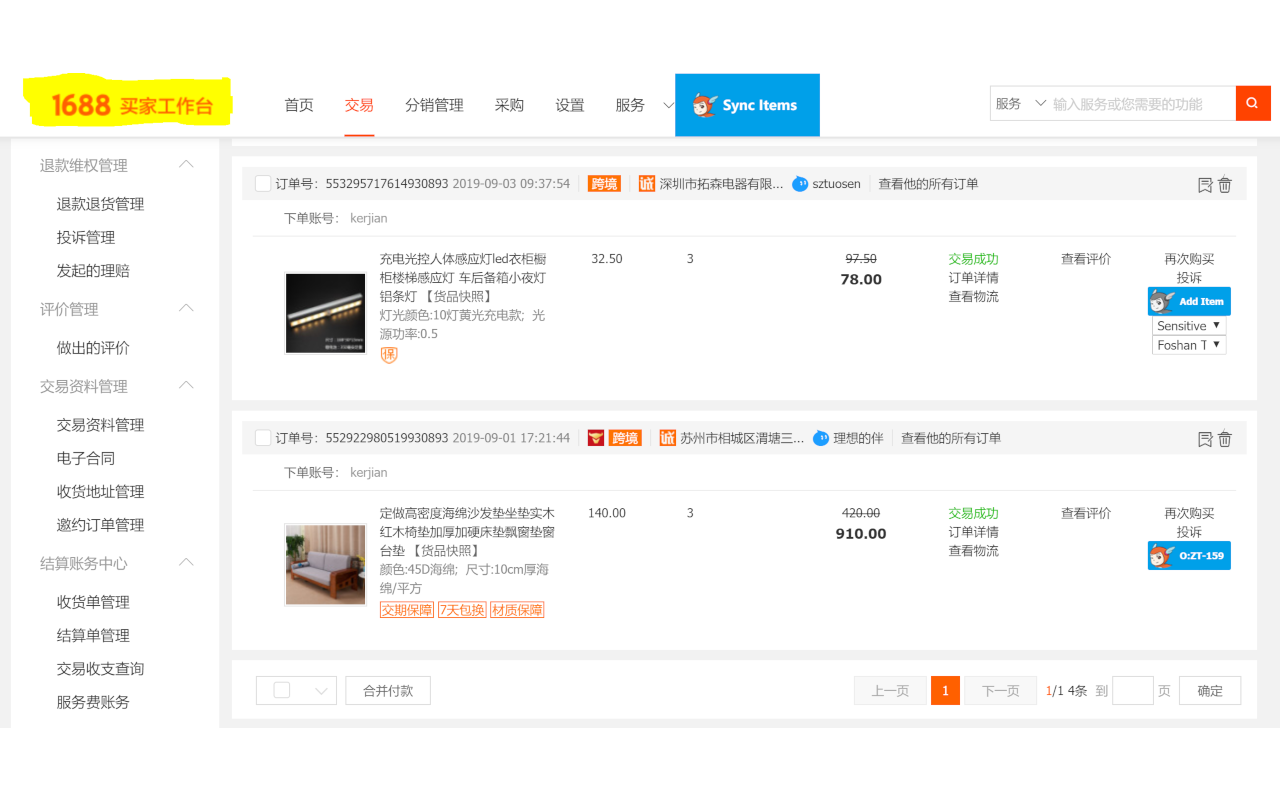Click the 跨境 badge on the 深圳市拓森电器 order
1280x800 pixels.
[x=604, y=184]
